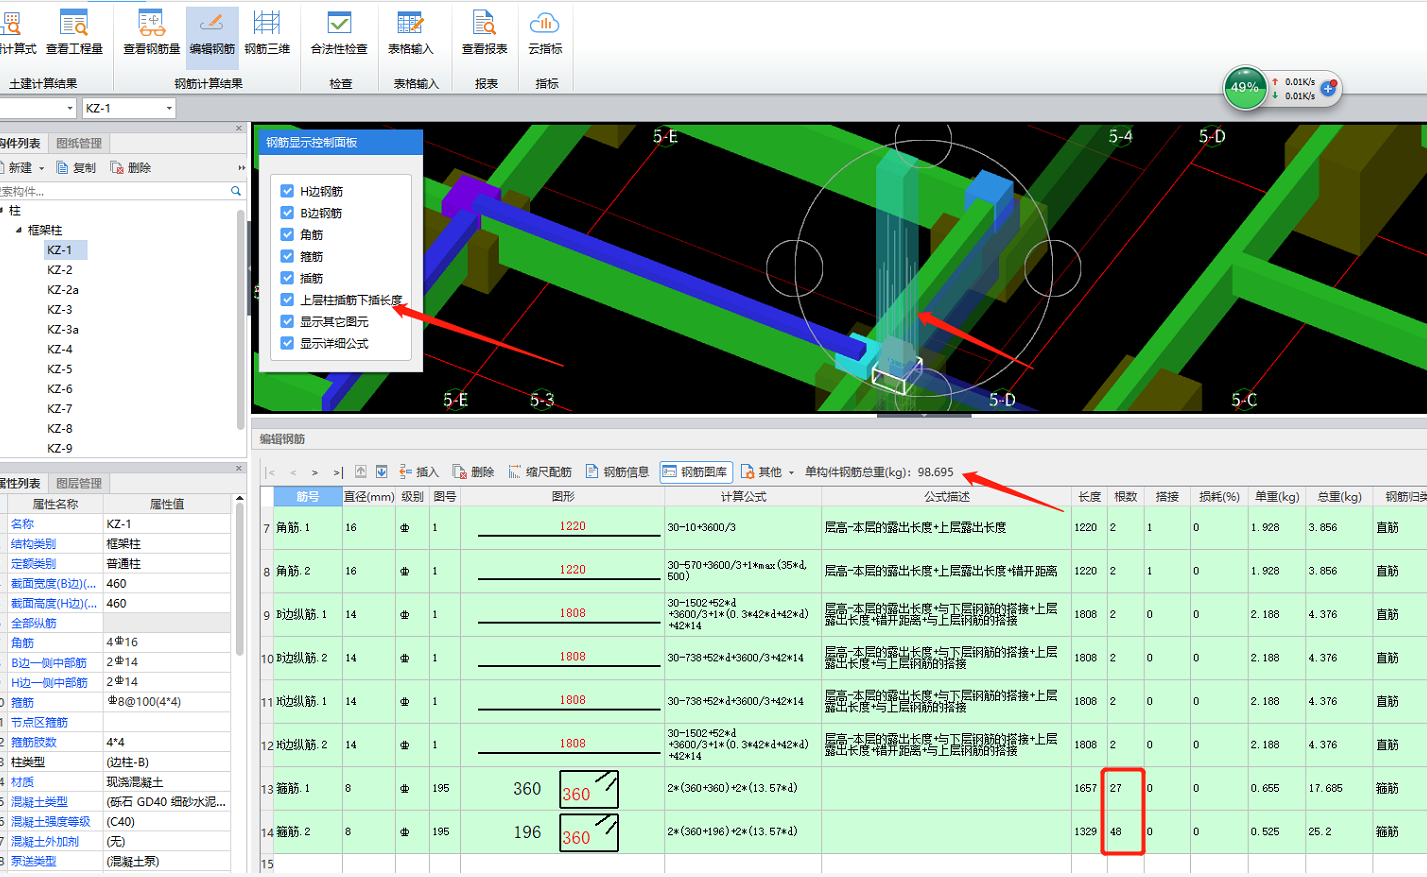Screen dimensions: 1427x877
Task: Toggle 箍筋 display checkbox
Action: point(287,256)
